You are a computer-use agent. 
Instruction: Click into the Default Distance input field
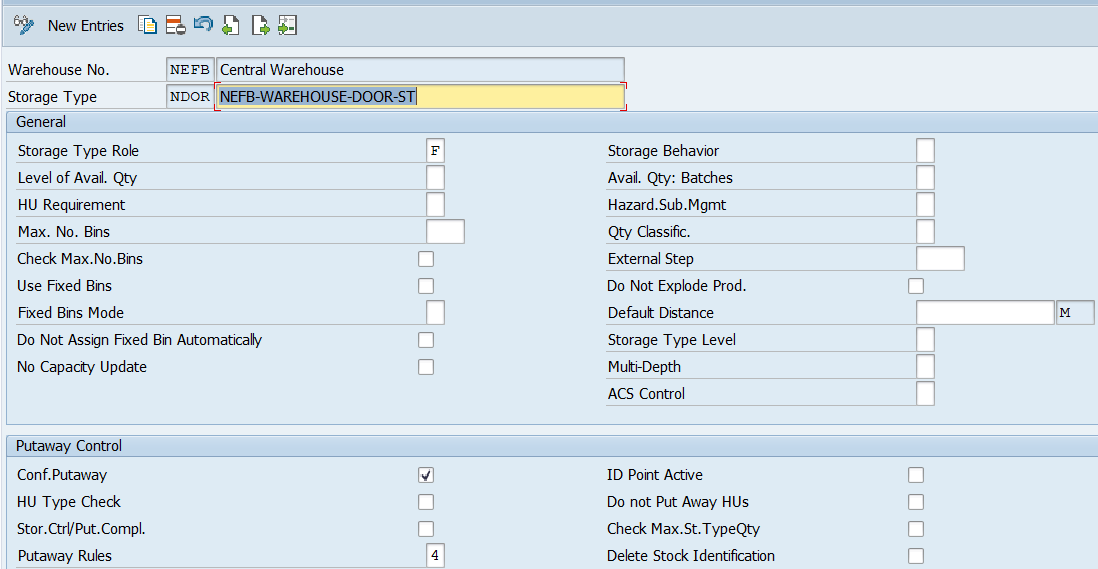[985, 313]
